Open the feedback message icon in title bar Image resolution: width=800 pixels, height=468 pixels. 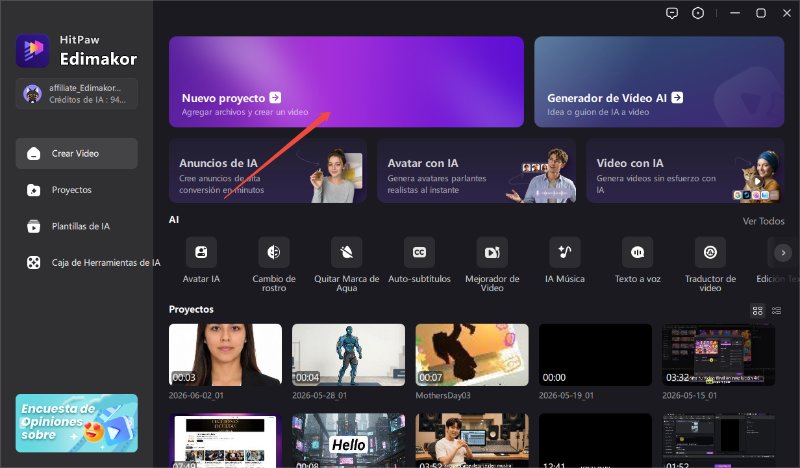pos(672,13)
